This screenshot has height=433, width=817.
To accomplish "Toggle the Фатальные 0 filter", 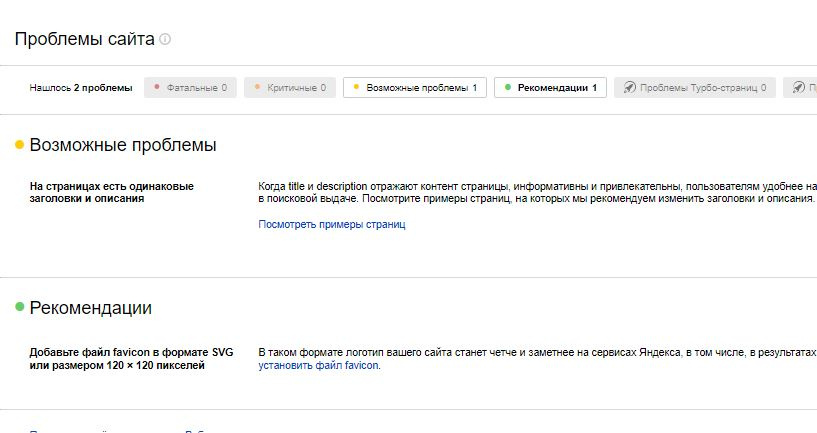I will point(189,88).
